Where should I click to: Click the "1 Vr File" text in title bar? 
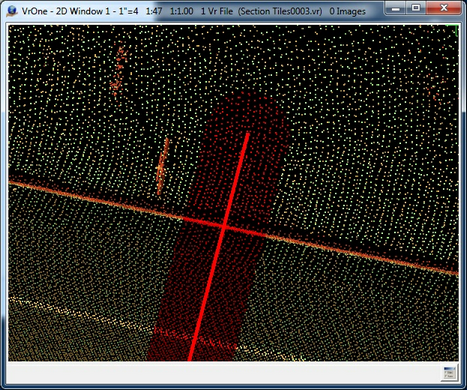point(217,11)
